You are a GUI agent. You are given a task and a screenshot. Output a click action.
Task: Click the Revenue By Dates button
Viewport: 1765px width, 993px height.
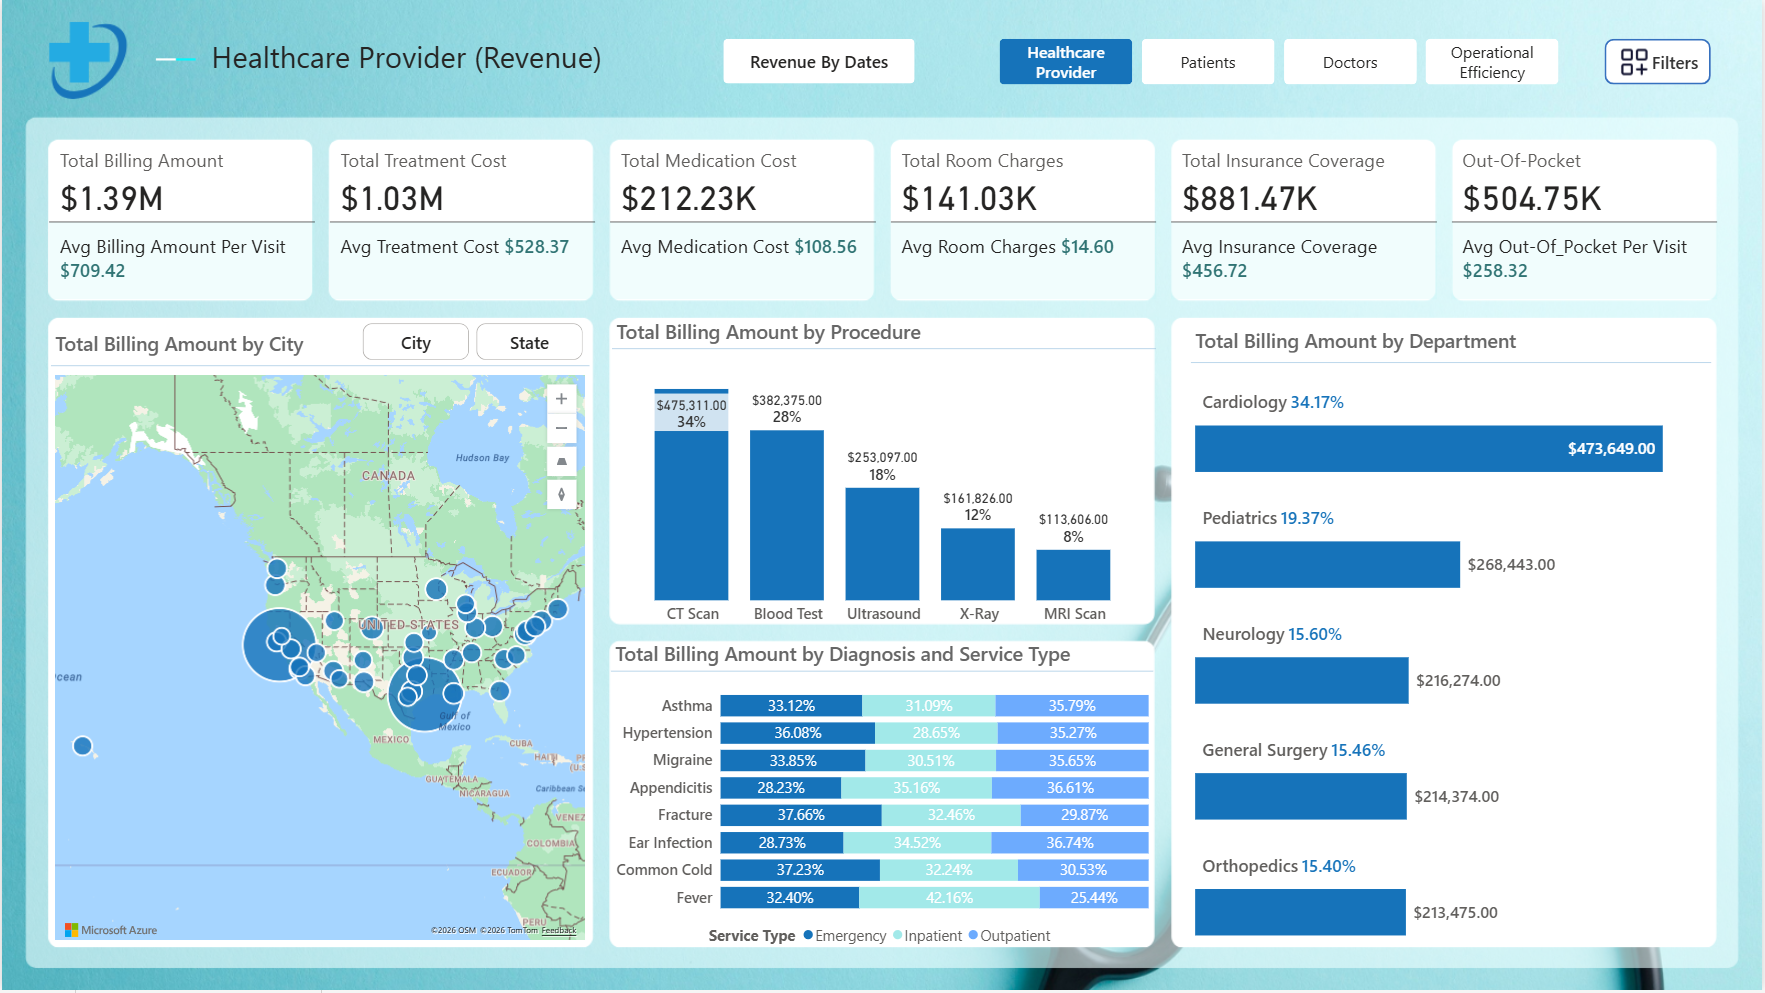(819, 62)
